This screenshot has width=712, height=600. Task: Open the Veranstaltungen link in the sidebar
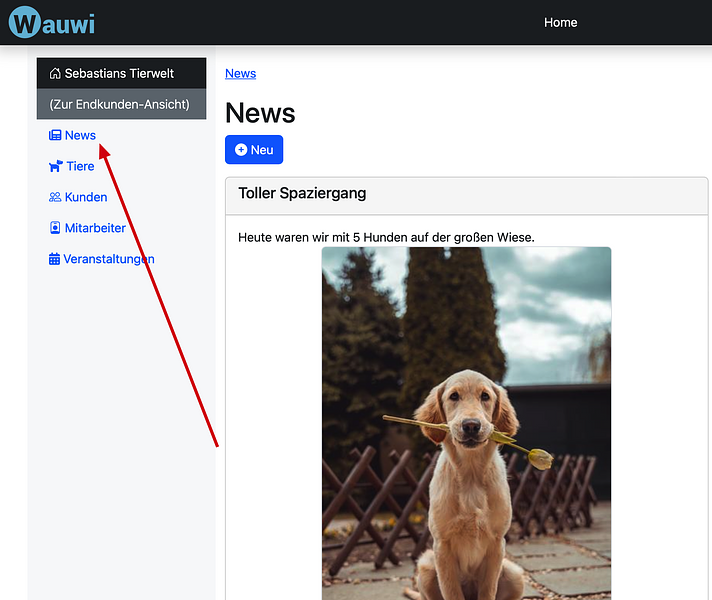coord(109,260)
